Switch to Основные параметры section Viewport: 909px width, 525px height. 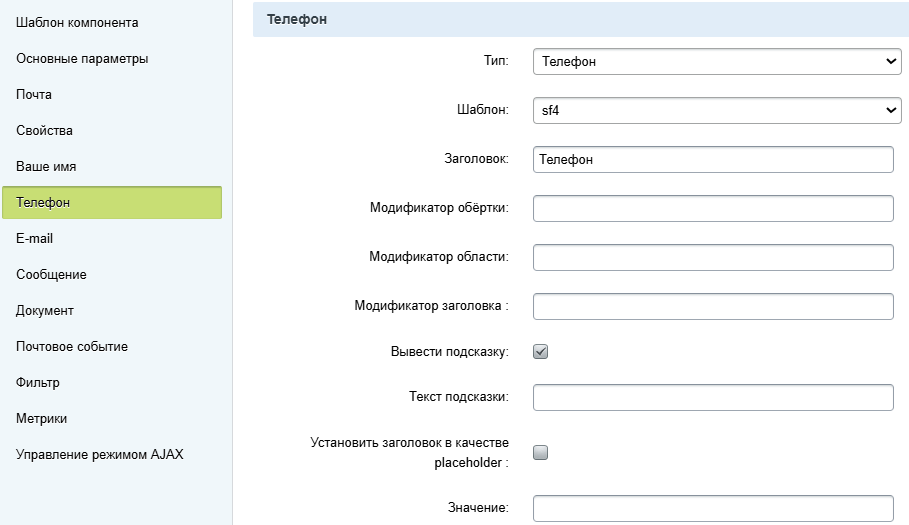[82, 58]
